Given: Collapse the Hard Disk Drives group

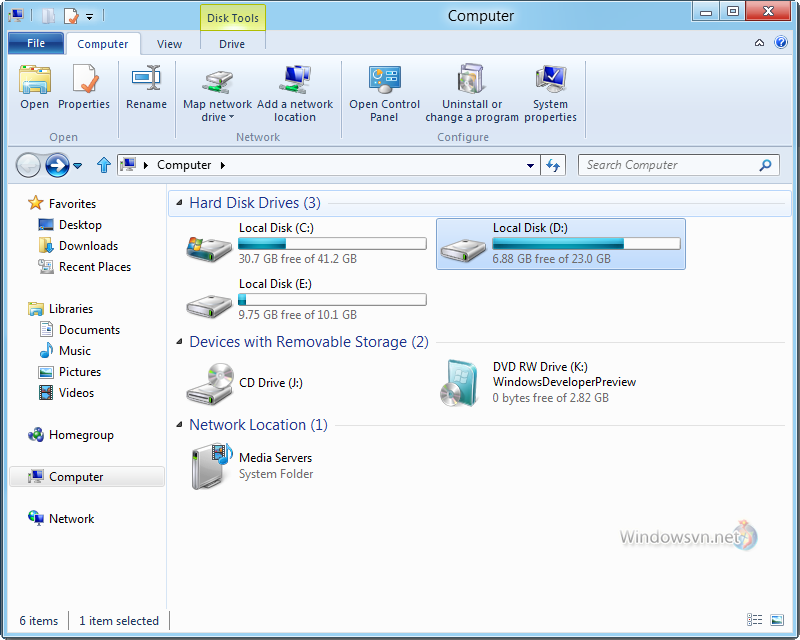Looking at the screenshot, I should pyautogui.click(x=179, y=203).
